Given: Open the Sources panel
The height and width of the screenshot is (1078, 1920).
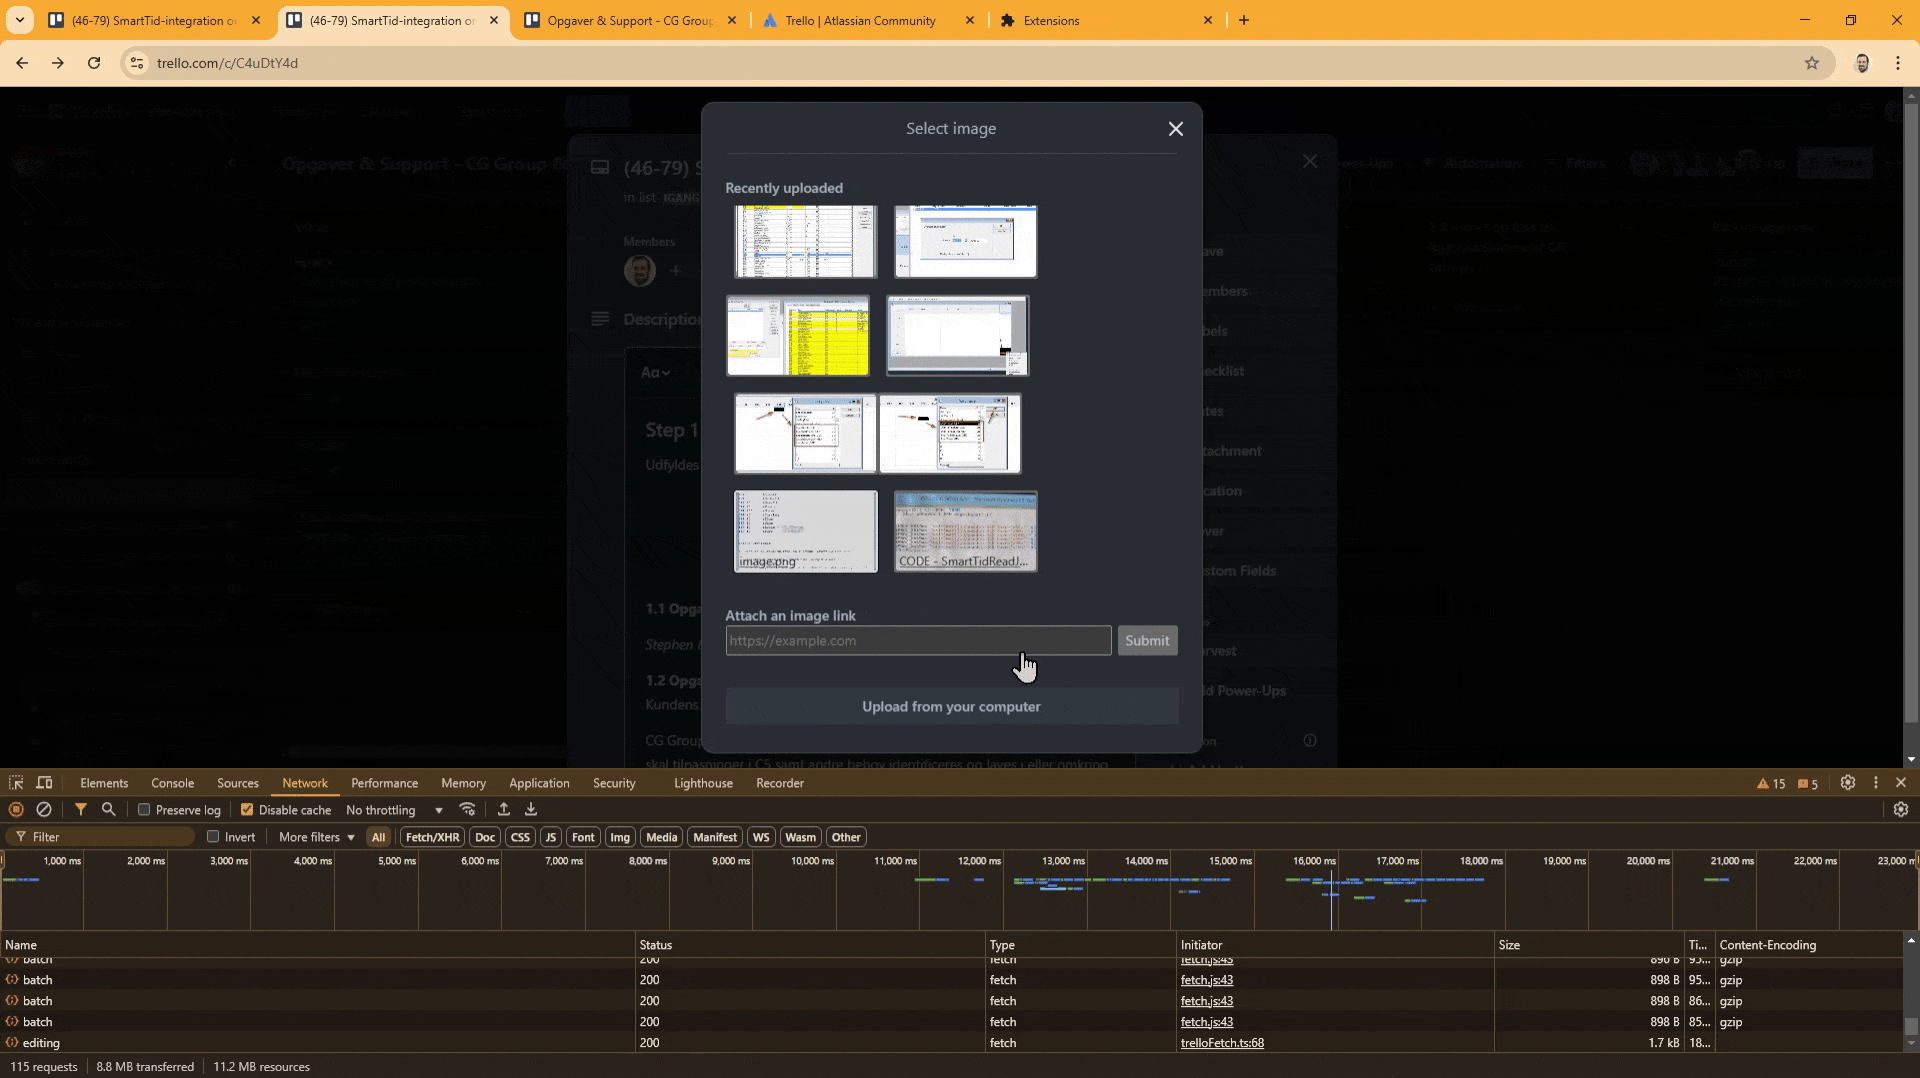Looking at the screenshot, I should (238, 783).
